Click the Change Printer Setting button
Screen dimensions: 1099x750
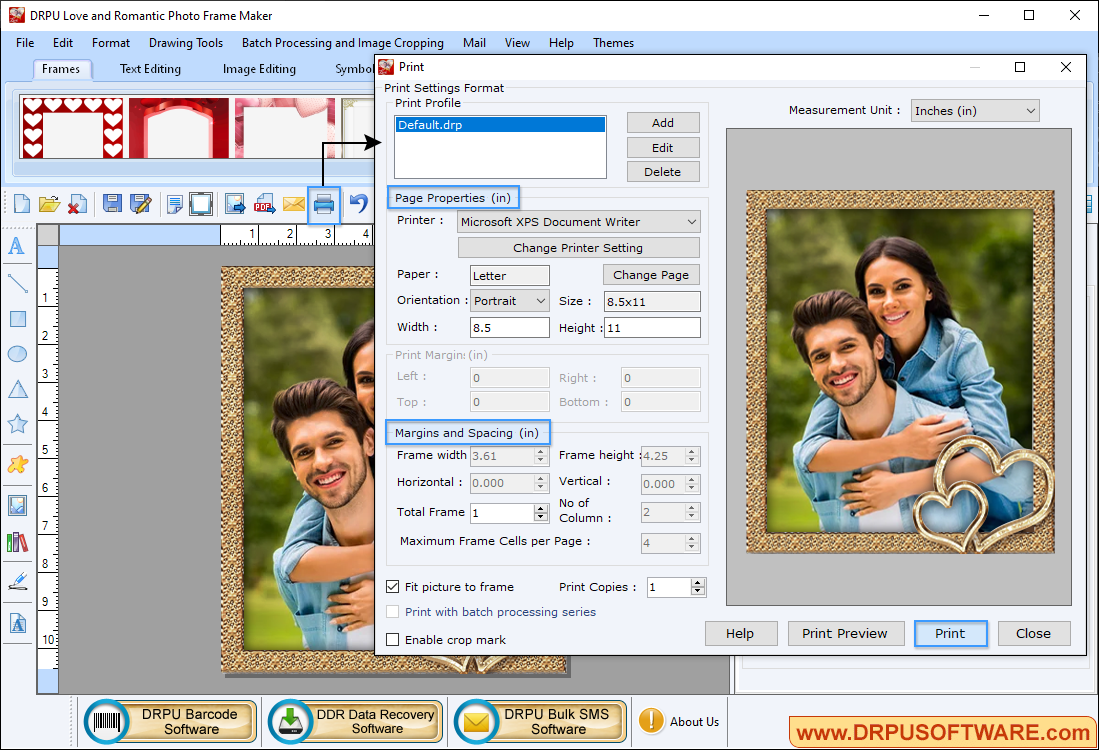578,247
